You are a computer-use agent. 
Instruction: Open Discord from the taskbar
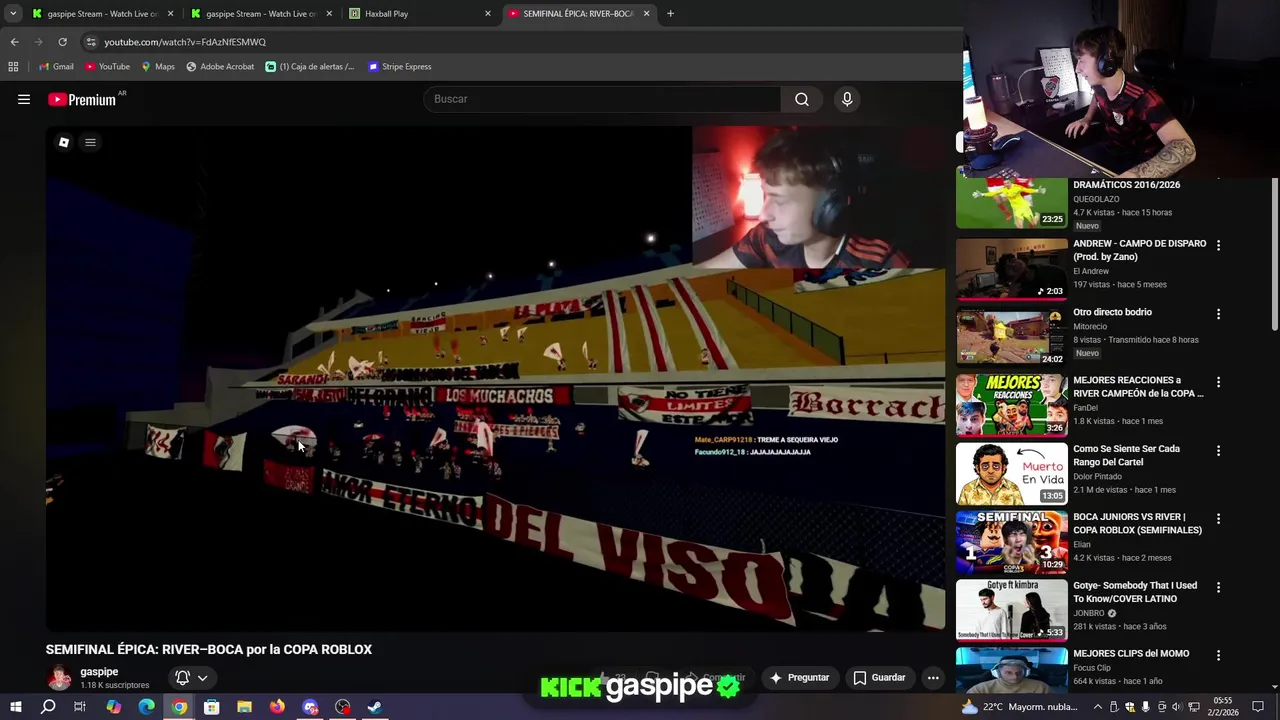[310, 707]
